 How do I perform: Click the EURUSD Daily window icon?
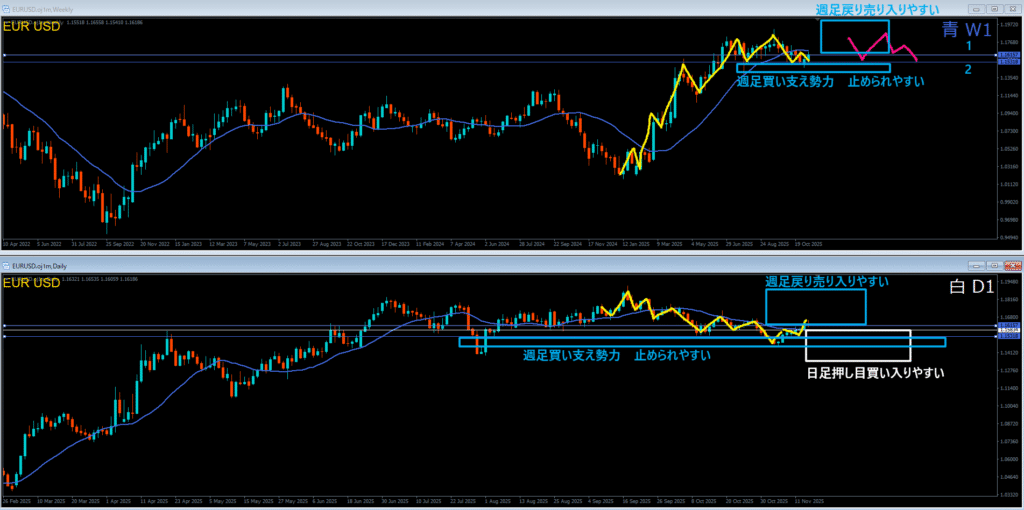7,266
